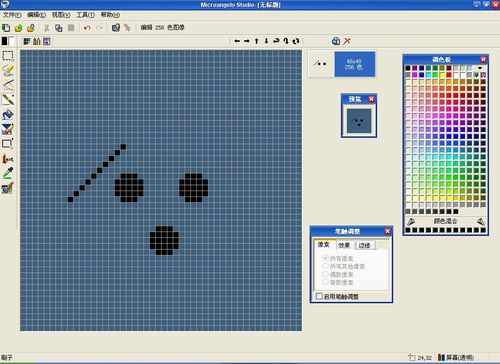Viewport: 500px width, 364px height.
Task: Select the 所有其他像素 radio button
Action: coord(325,266)
